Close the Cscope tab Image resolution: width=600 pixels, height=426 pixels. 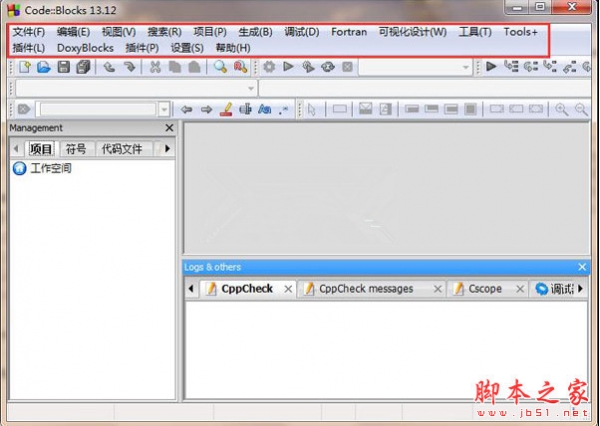[520, 289]
